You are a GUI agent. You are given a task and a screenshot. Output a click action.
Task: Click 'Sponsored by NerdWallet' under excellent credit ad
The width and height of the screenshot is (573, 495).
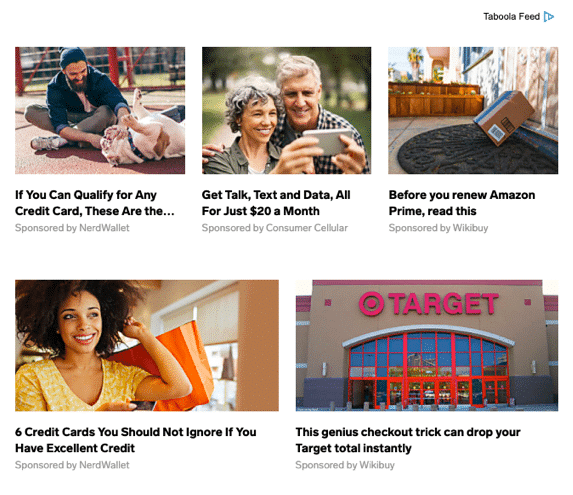72,465
